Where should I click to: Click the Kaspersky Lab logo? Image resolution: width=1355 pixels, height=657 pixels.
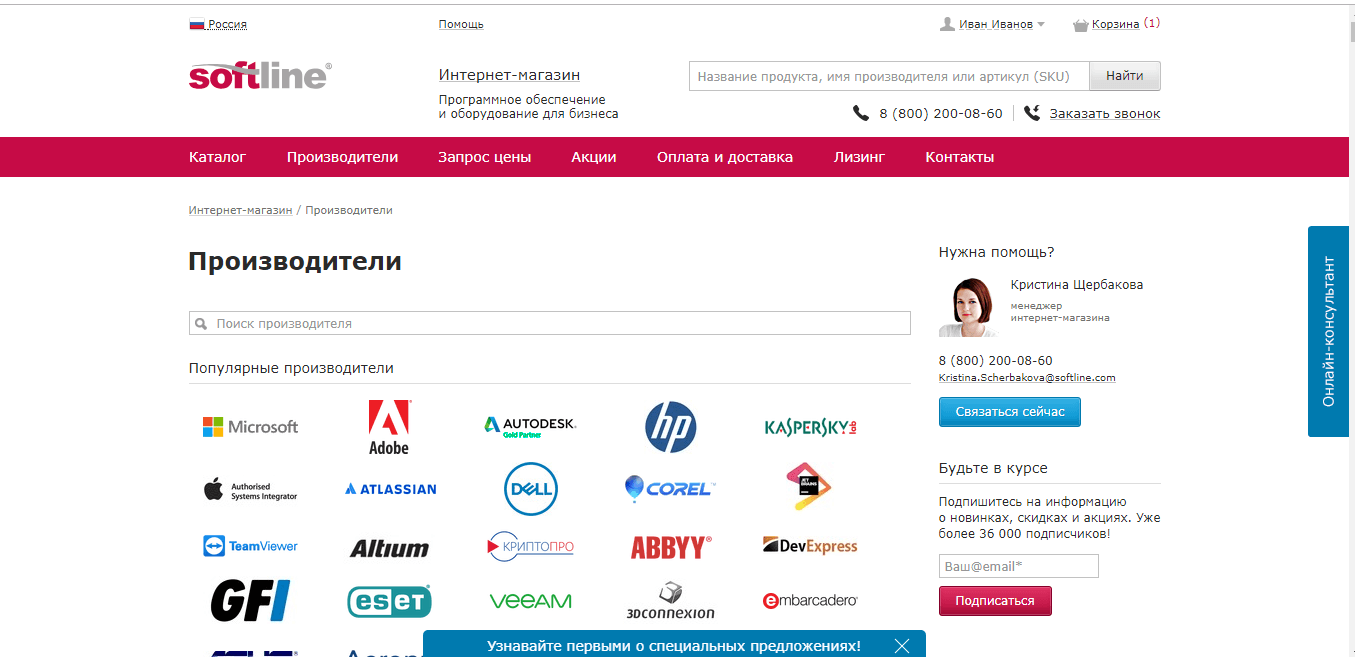[810, 427]
